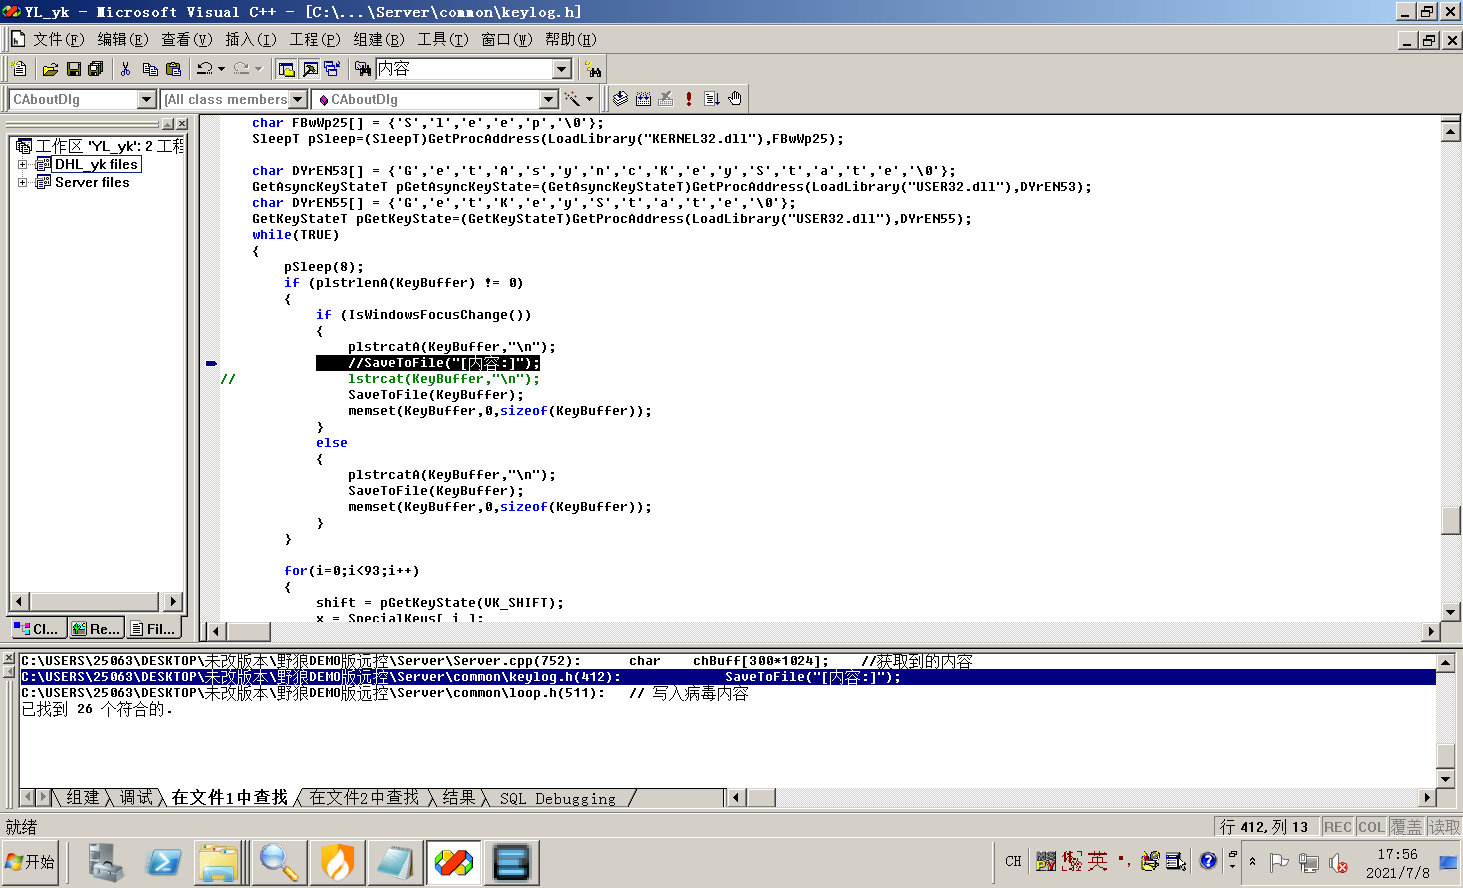Create a new text file from toolbar
The width and height of the screenshot is (1463, 888).
19,69
